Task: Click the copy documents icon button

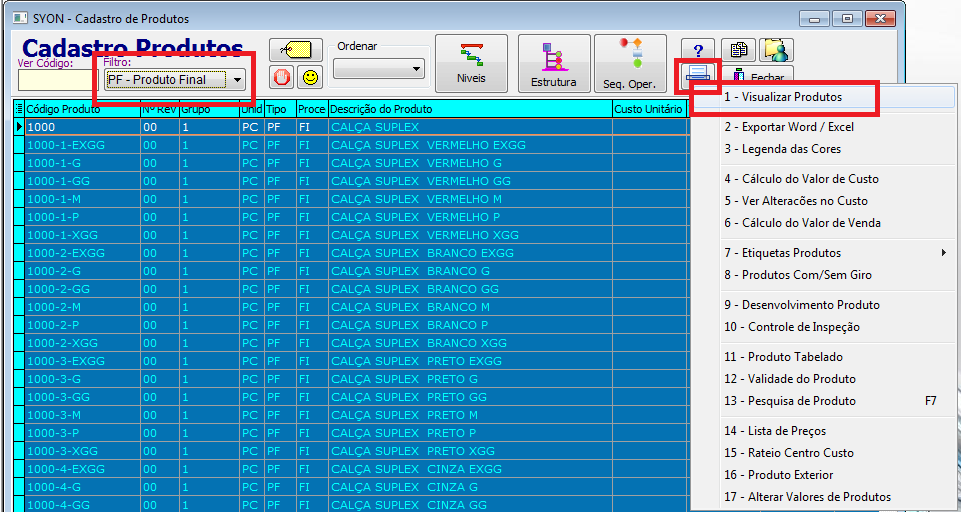Action: tap(737, 50)
